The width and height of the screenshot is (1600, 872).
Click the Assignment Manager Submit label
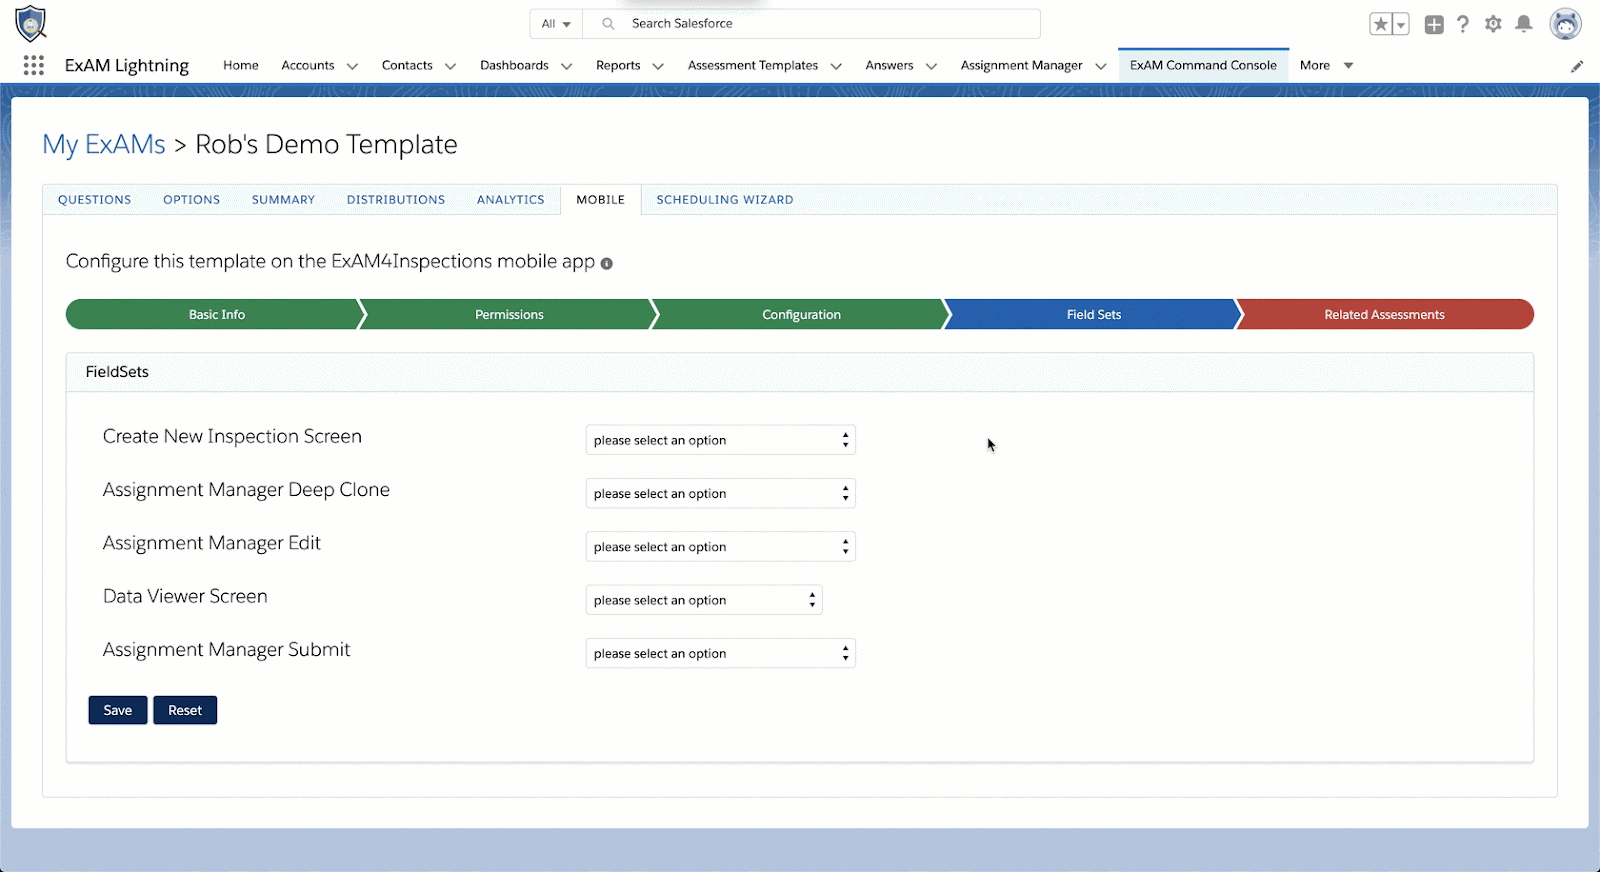pos(227,650)
